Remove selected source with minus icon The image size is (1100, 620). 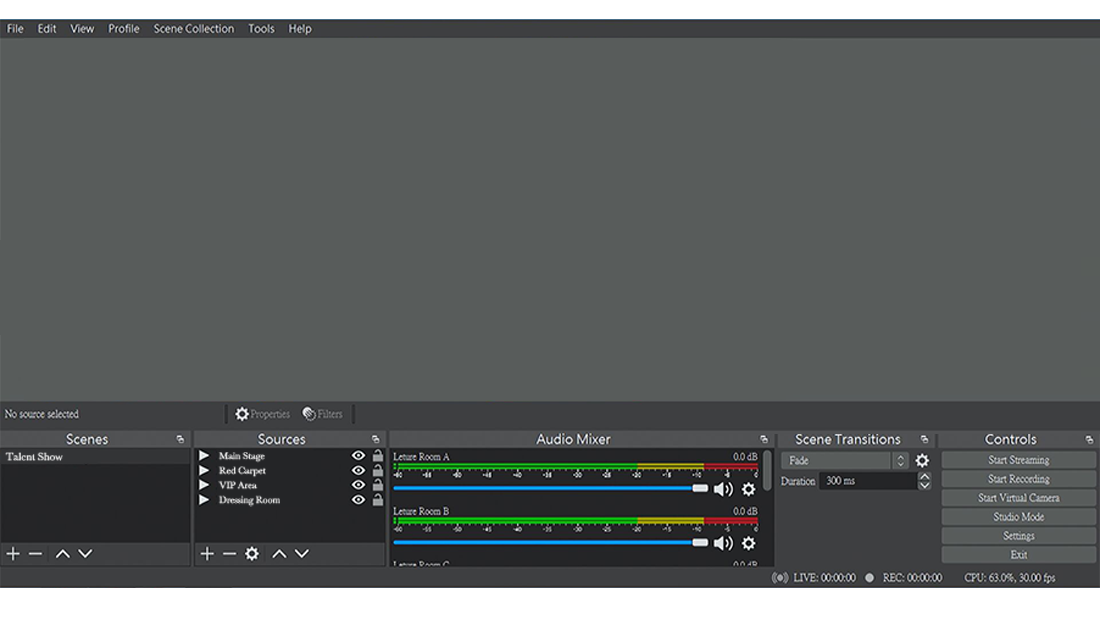[229, 554]
